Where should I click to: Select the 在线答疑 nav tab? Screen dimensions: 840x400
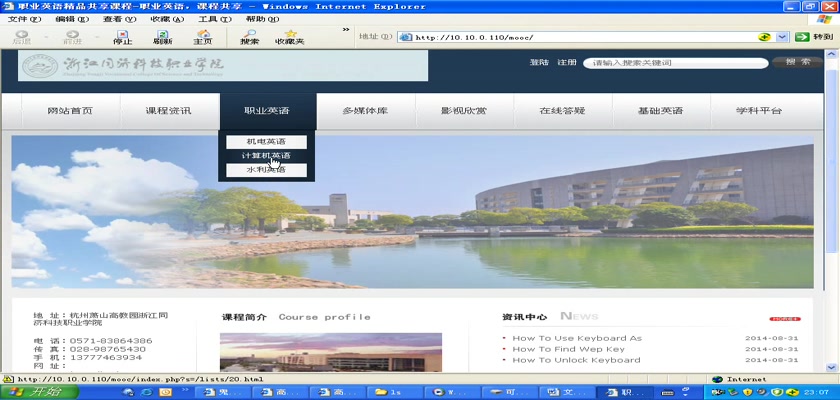point(562,111)
